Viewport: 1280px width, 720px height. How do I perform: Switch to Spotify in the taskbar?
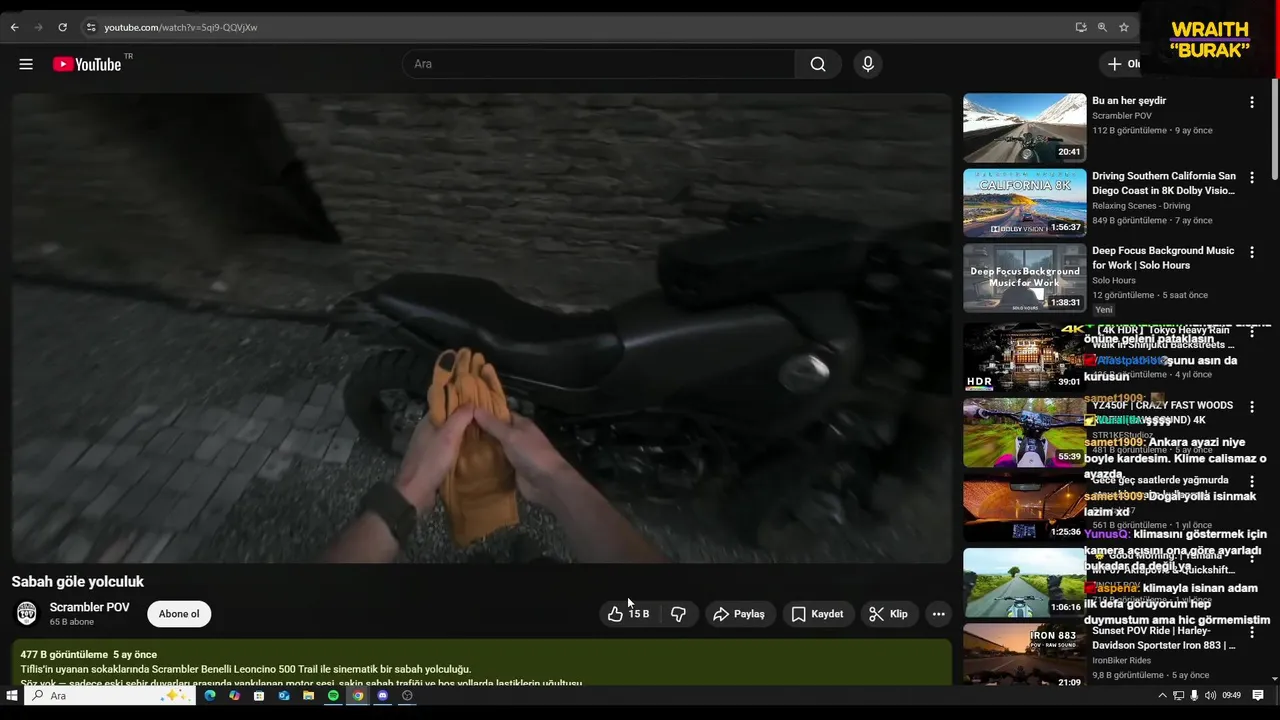[333, 695]
